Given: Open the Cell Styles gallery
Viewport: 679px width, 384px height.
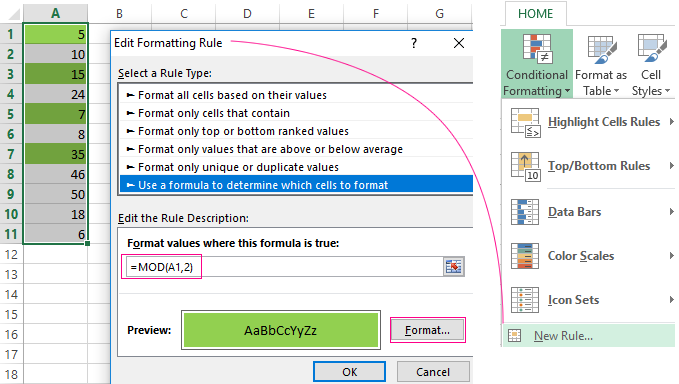Looking at the screenshot, I should (x=651, y=64).
